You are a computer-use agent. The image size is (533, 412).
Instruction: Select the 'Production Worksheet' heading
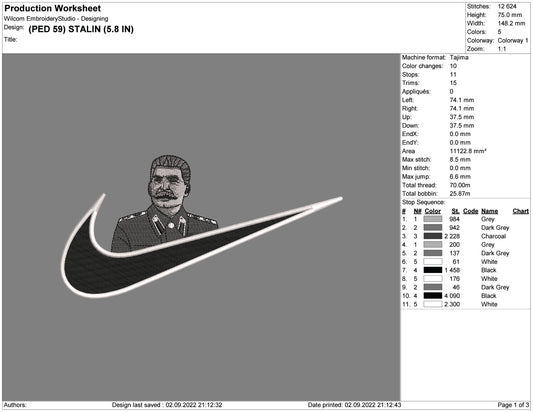point(52,8)
